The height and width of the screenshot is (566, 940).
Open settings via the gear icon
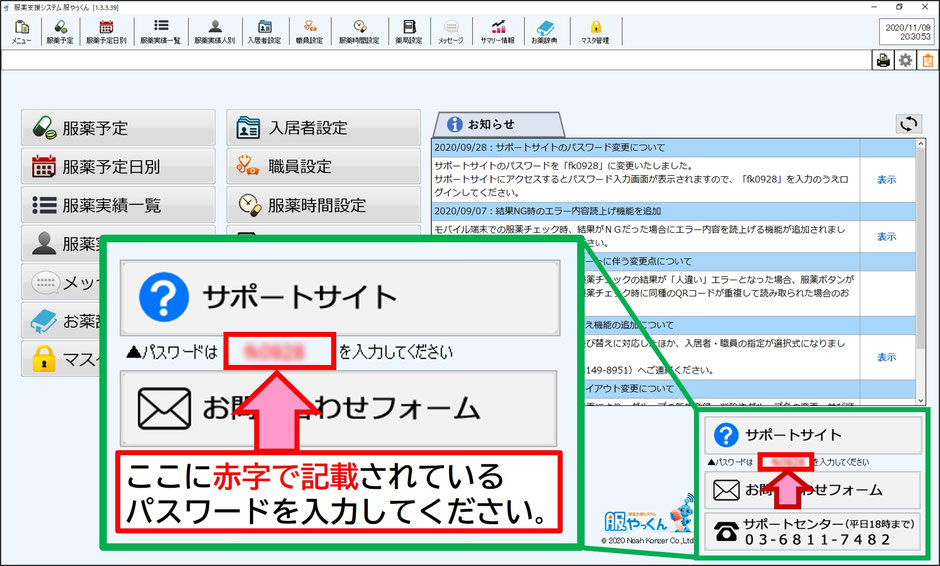[x=905, y=60]
